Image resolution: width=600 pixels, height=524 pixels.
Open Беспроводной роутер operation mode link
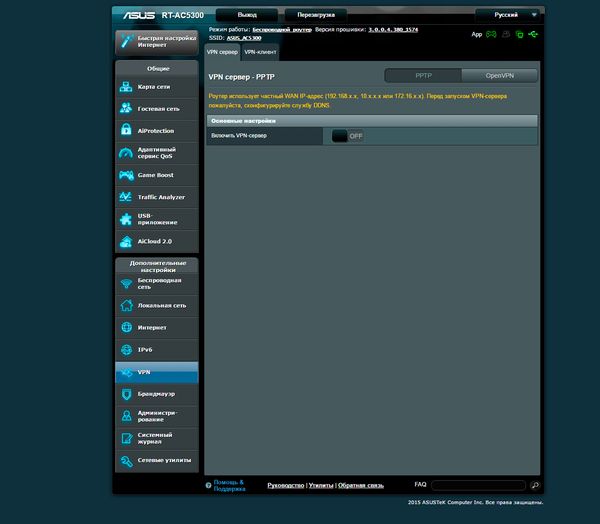[282, 29]
